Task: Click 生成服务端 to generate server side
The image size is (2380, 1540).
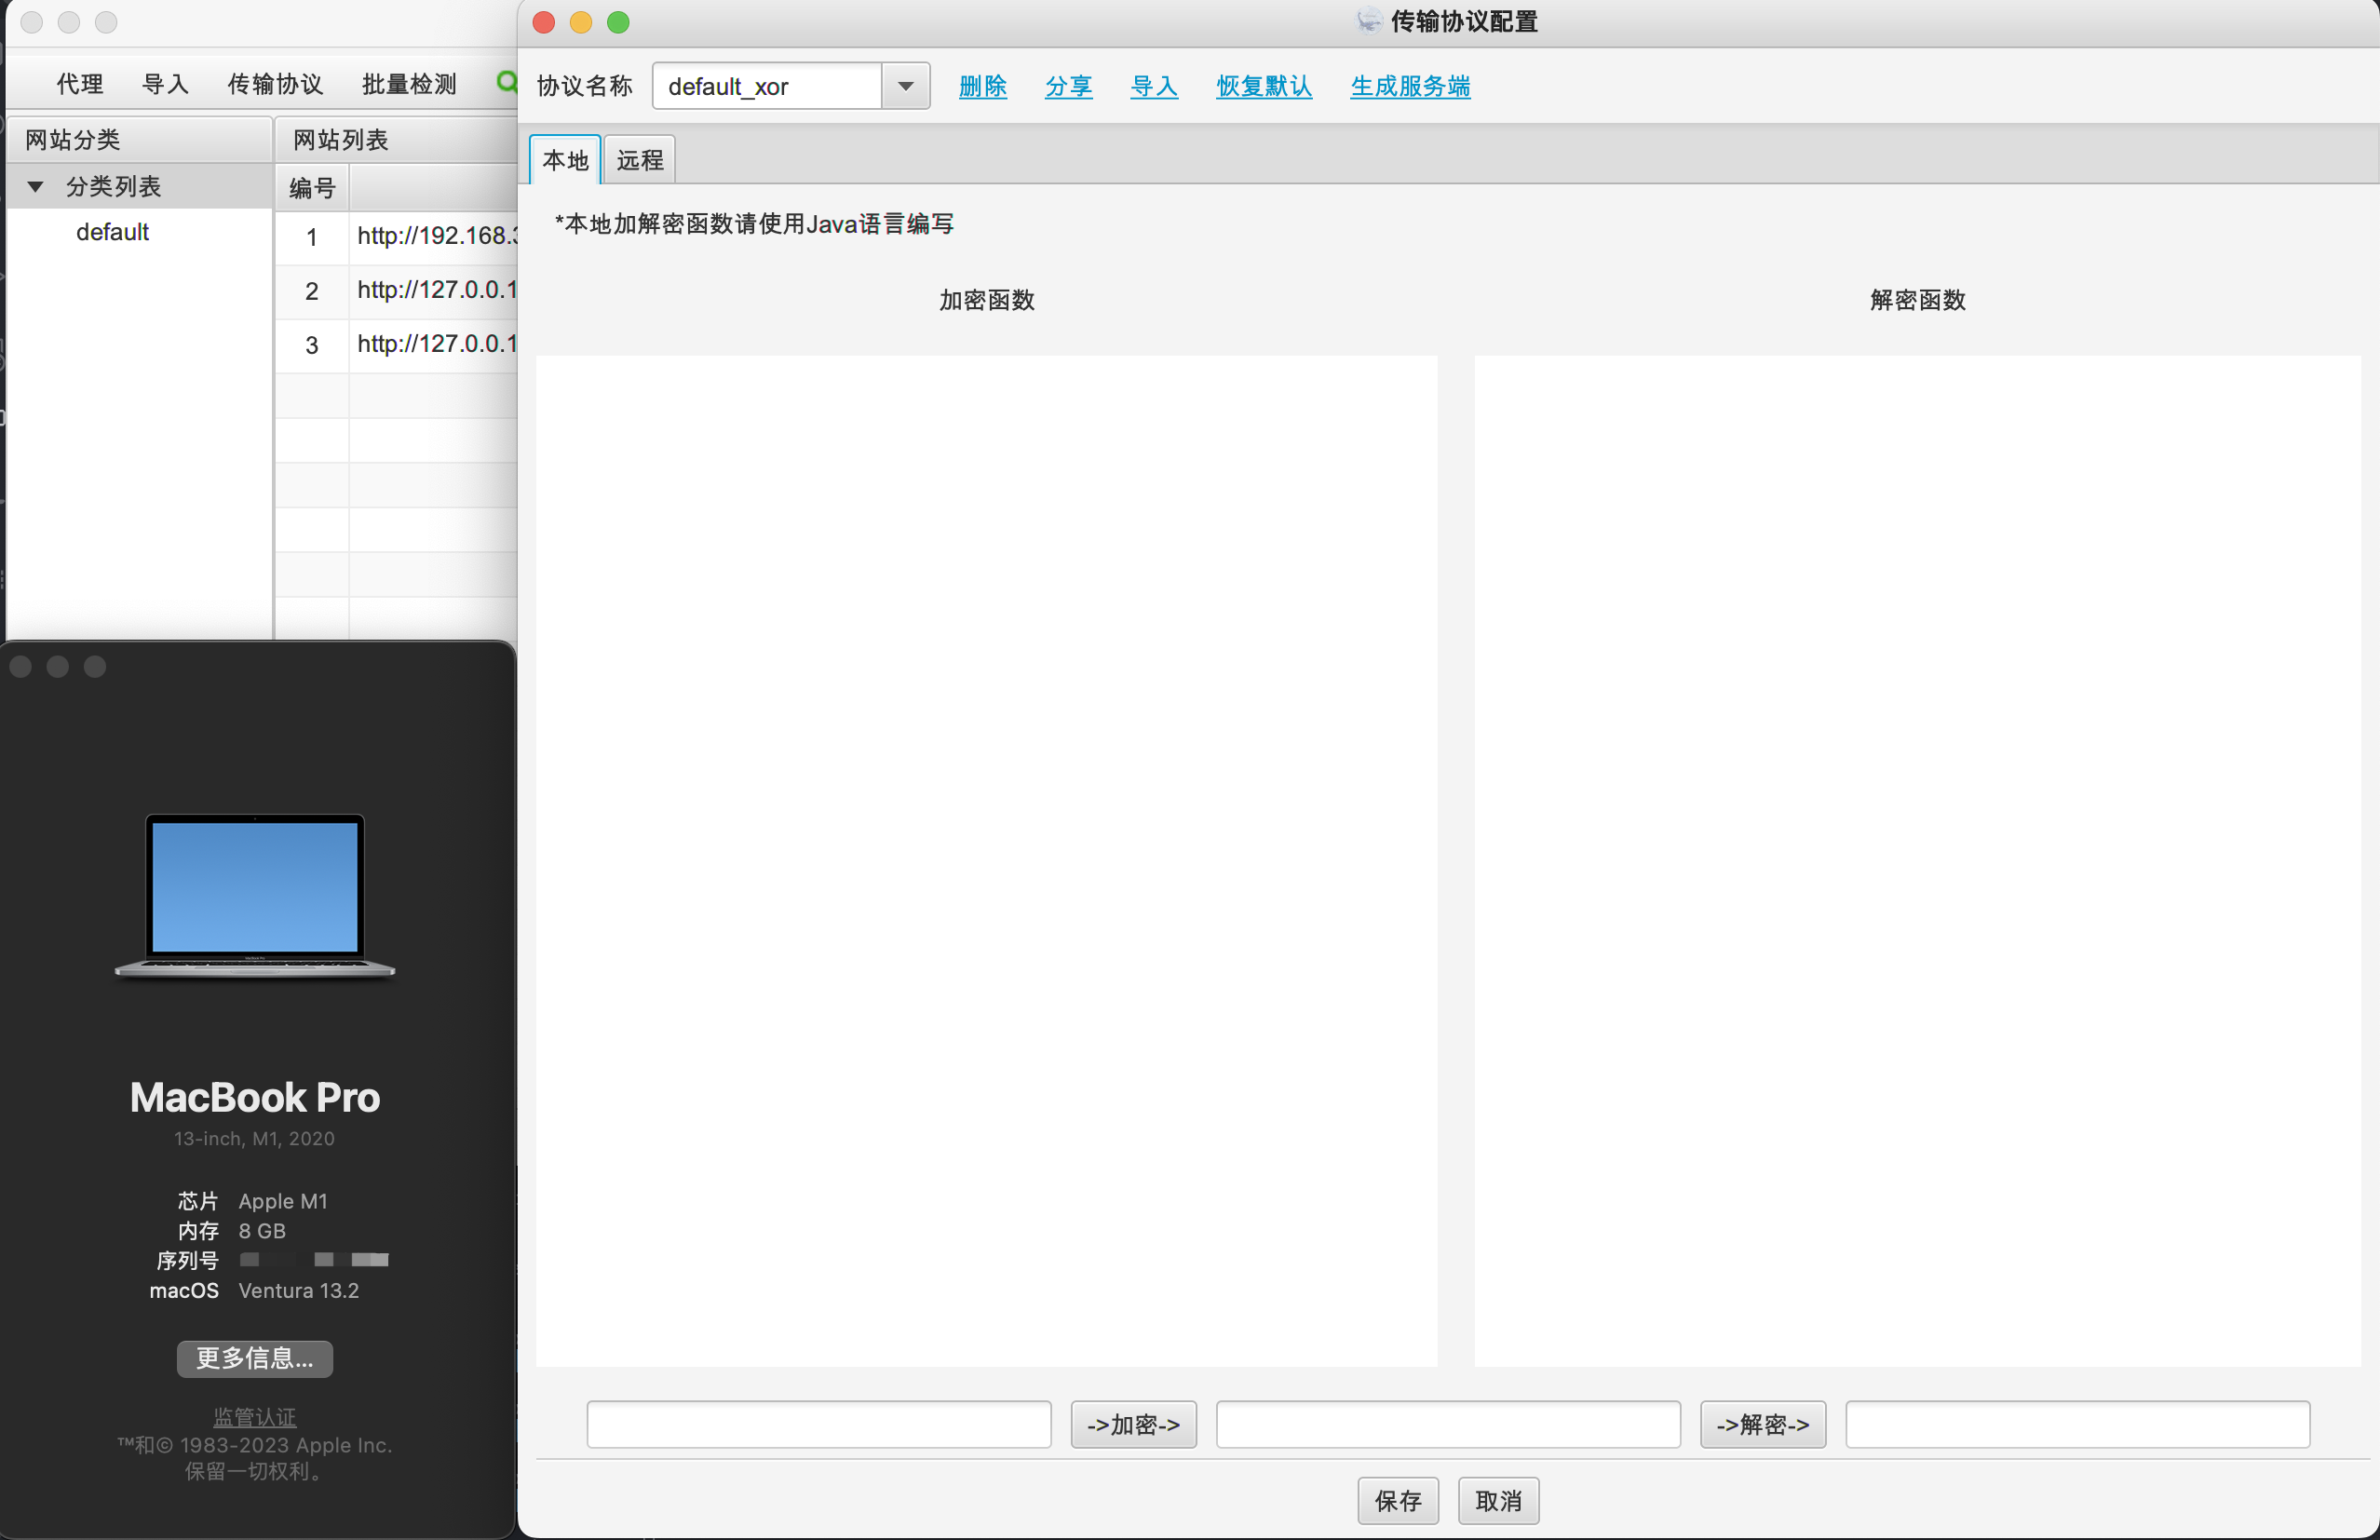Action: click(1409, 86)
